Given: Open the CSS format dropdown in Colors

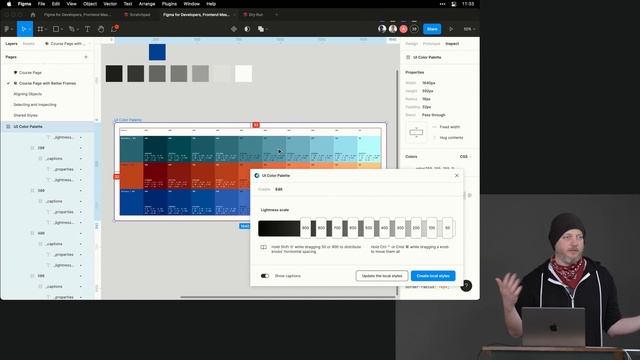Looking at the screenshot, I should tap(465, 157).
